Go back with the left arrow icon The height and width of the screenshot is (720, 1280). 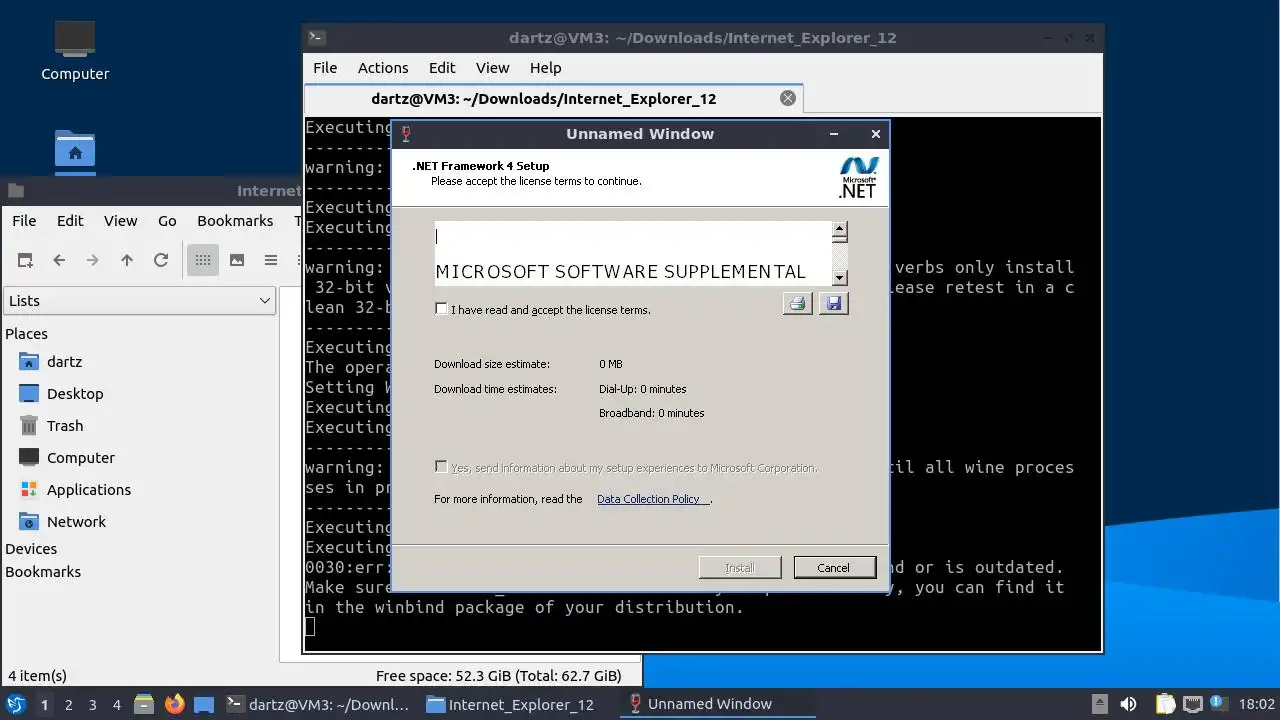(59, 260)
